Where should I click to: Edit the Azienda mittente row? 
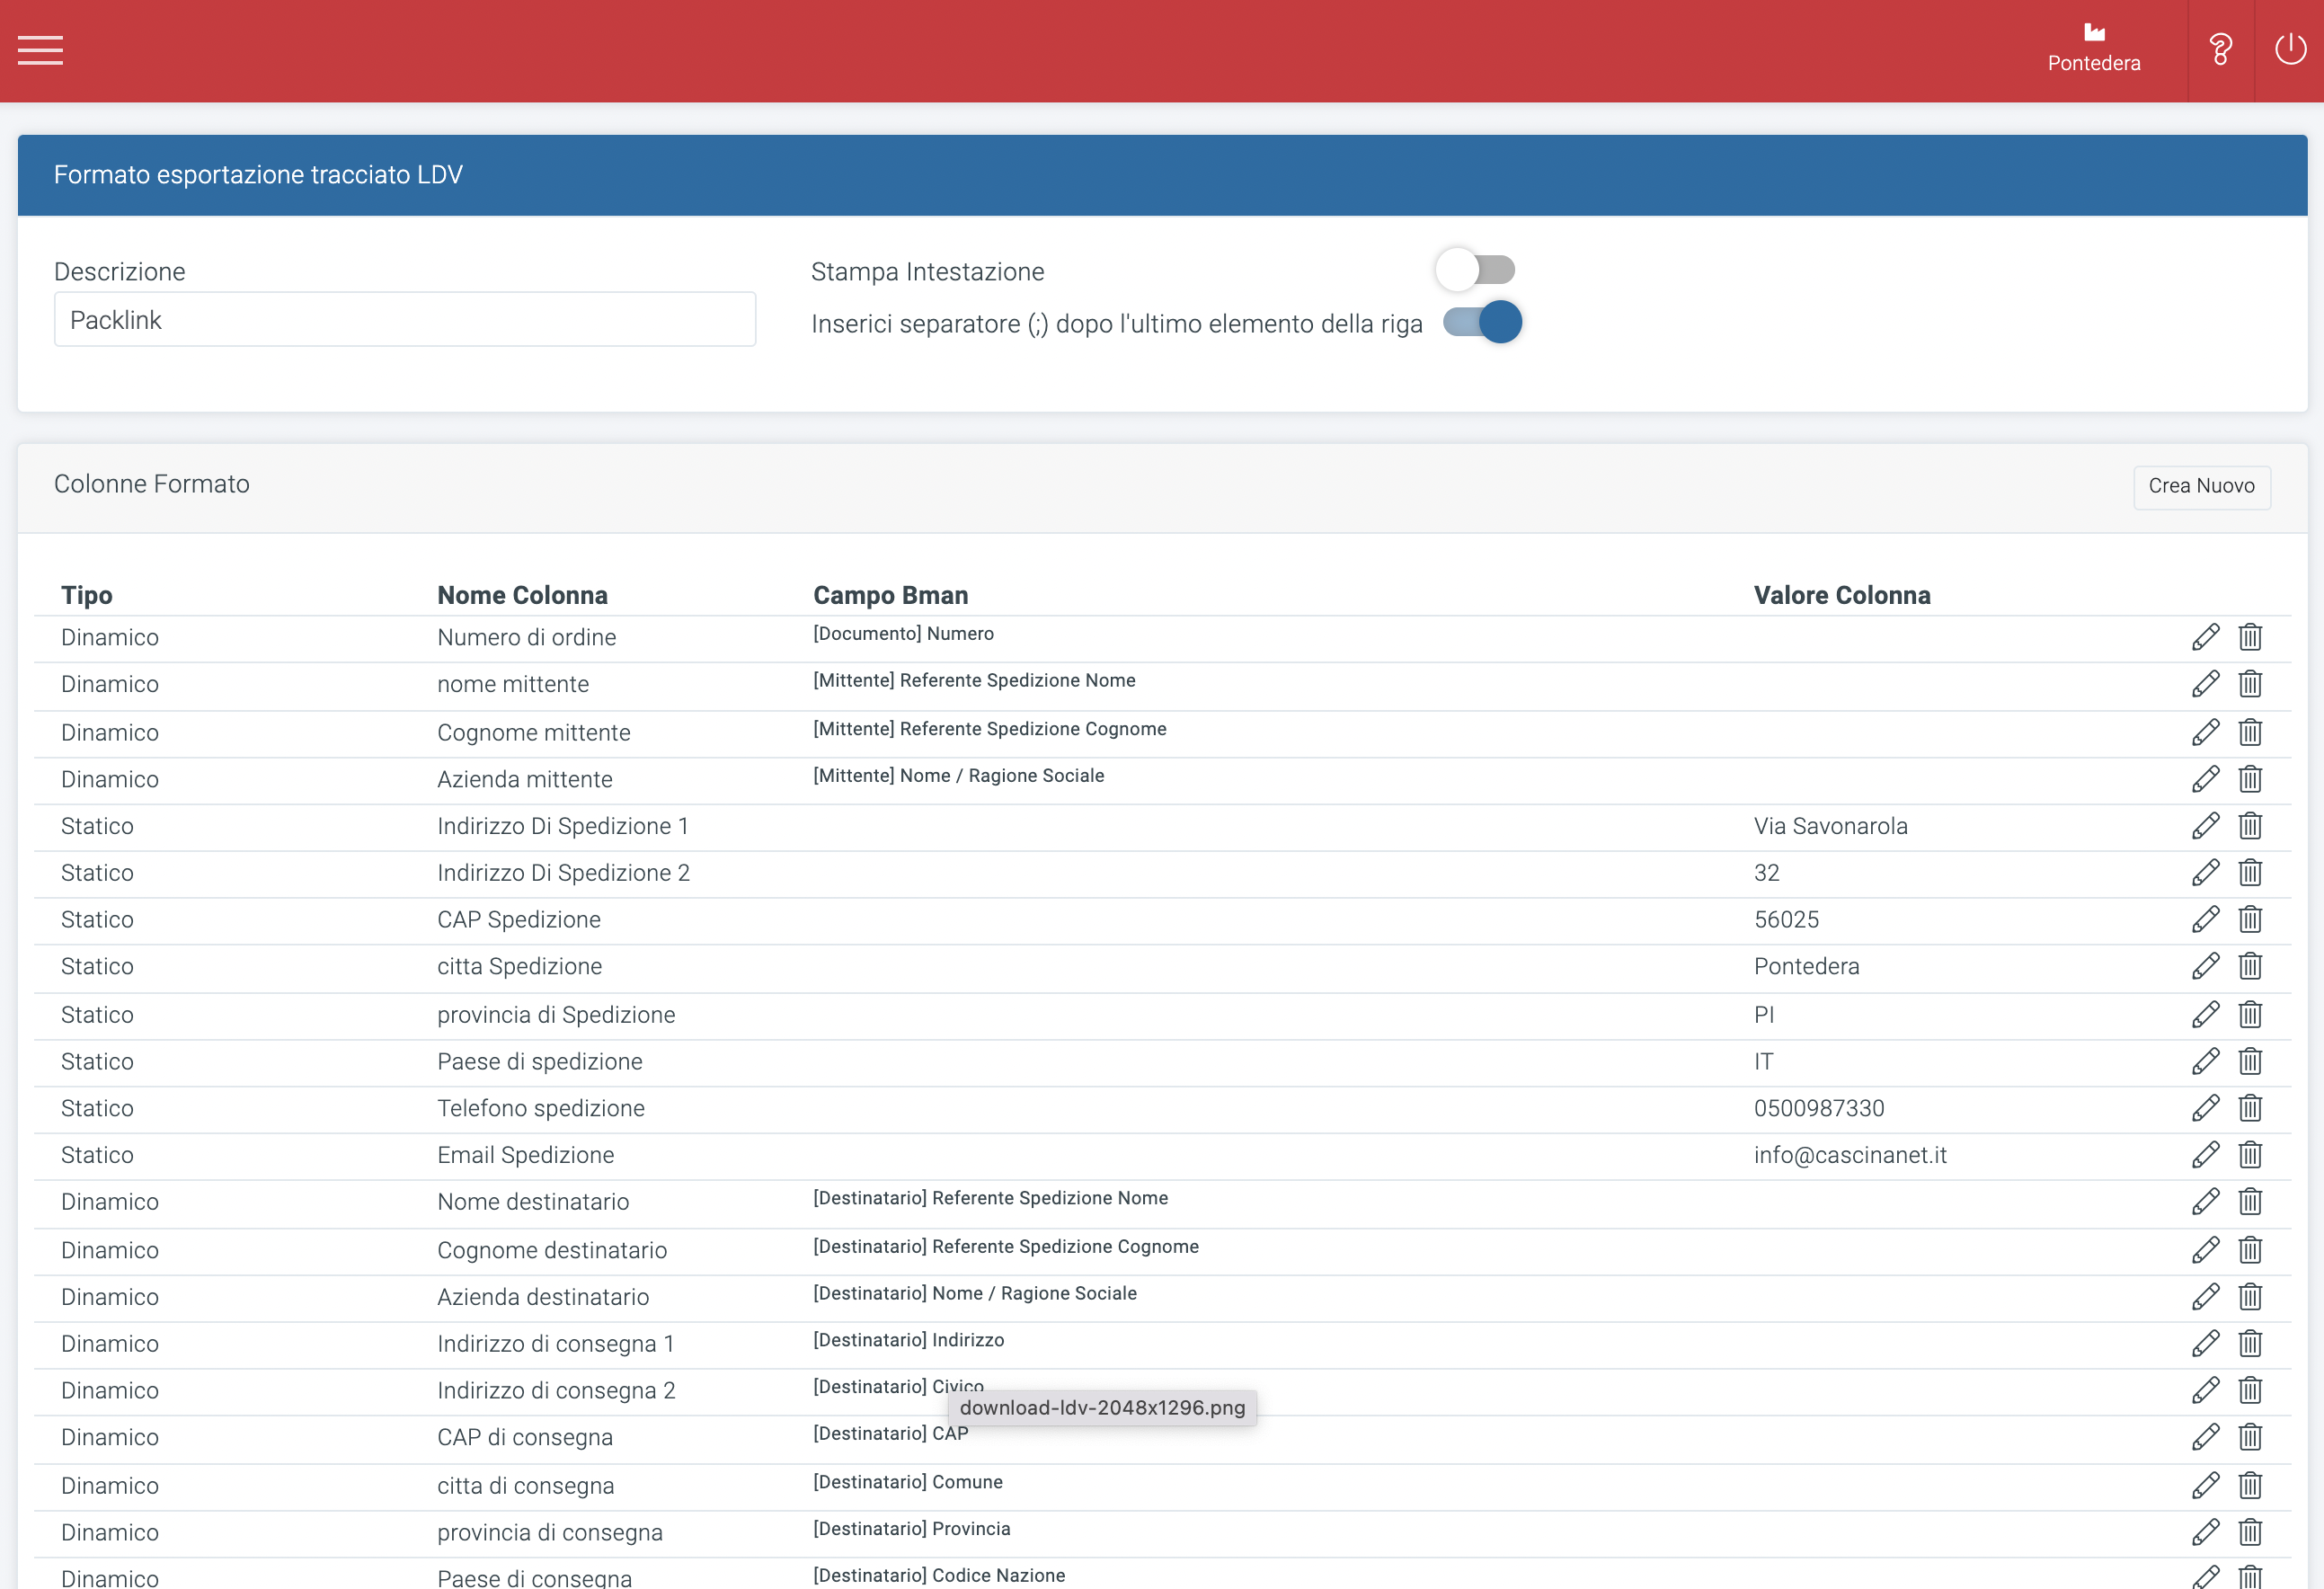pos(2205,779)
